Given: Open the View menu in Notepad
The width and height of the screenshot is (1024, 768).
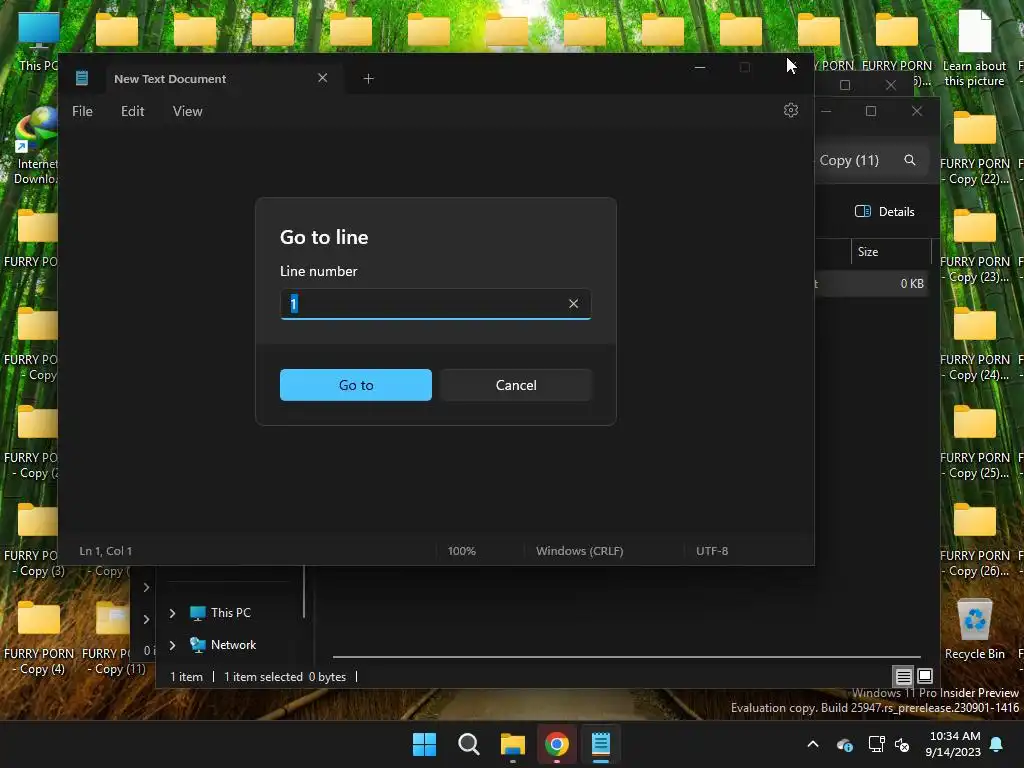Looking at the screenshot, I should (187, 112).
